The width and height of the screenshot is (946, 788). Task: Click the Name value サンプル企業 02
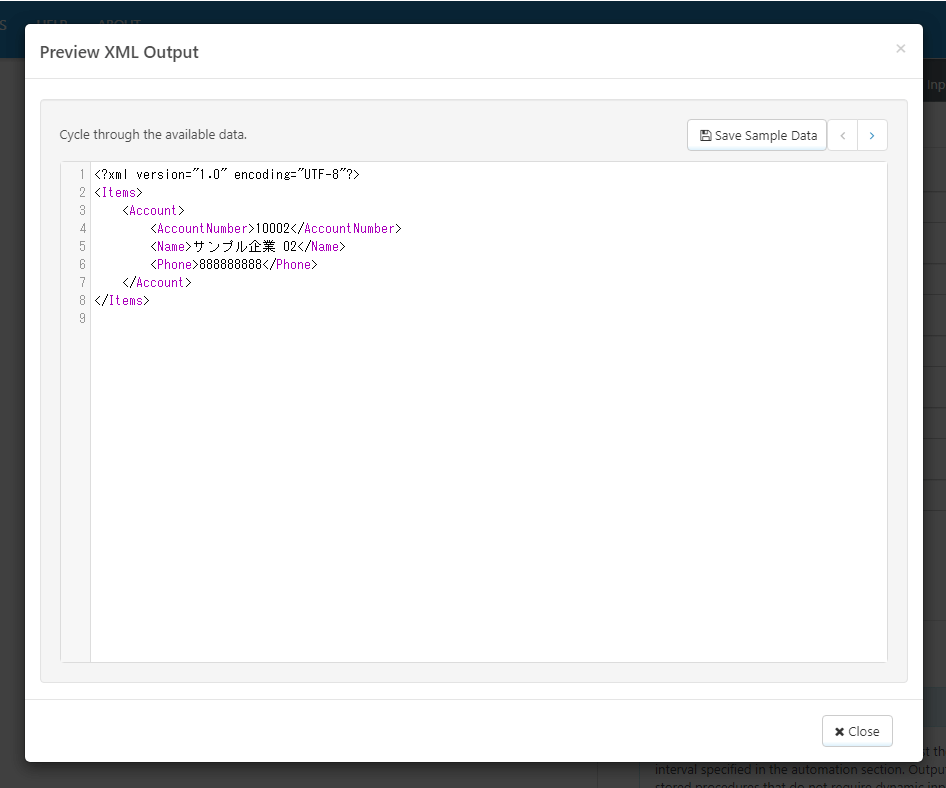[x=244, y=246]
